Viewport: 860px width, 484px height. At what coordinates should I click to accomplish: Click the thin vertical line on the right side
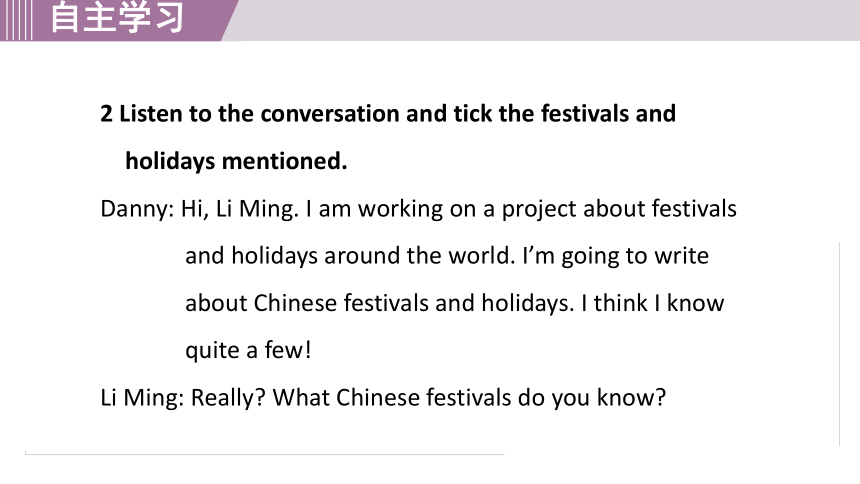839,344
